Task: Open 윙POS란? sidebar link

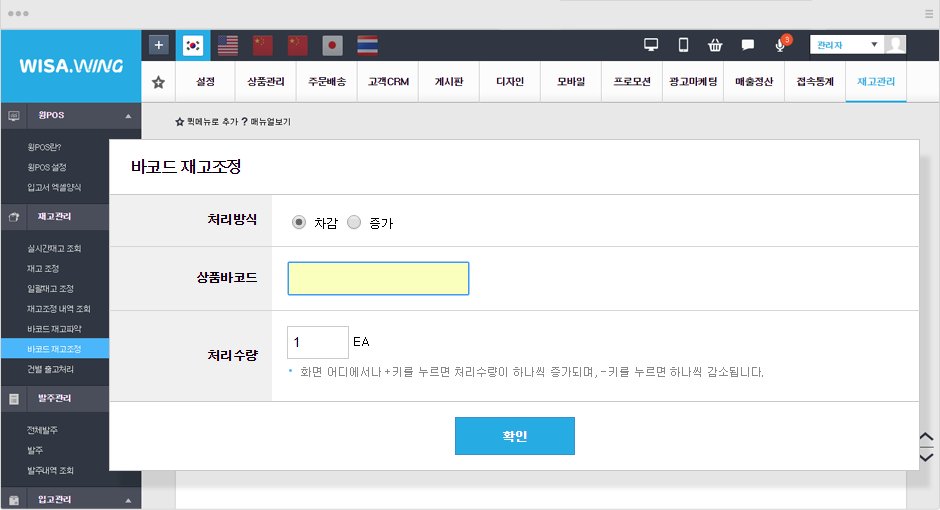Action: click(44, 147)
